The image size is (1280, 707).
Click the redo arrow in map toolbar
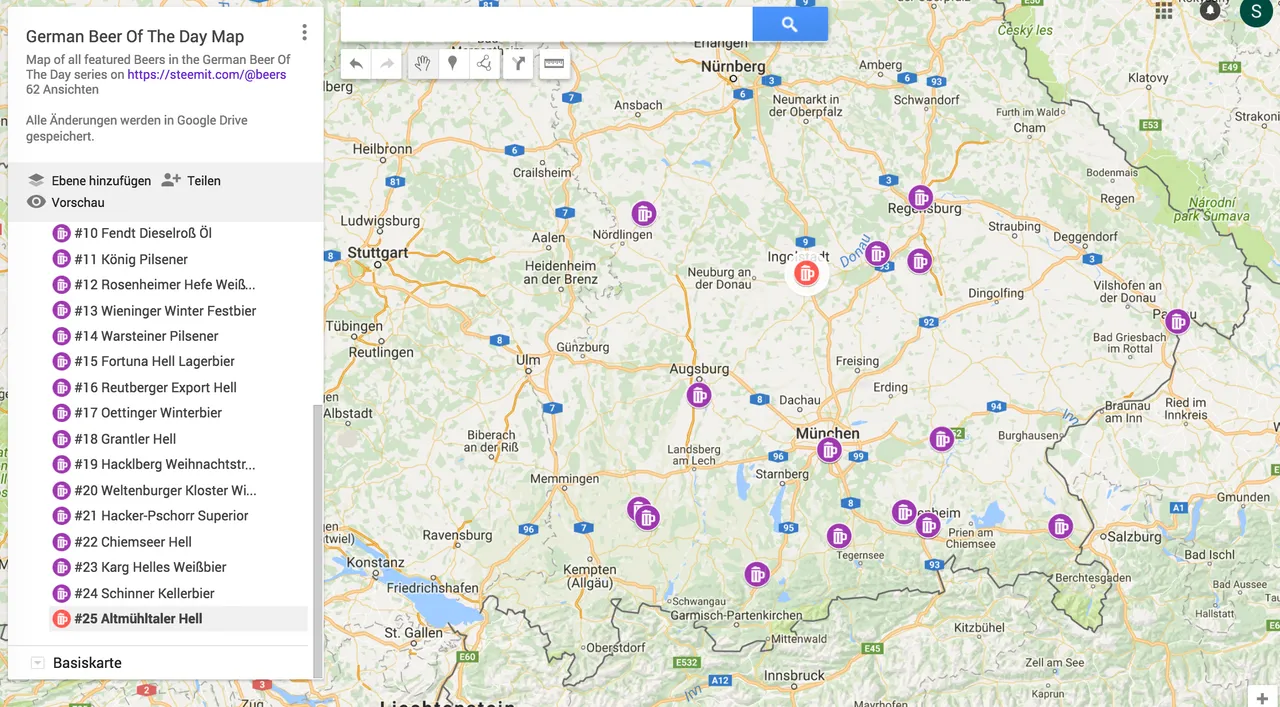tap(386, 64)
